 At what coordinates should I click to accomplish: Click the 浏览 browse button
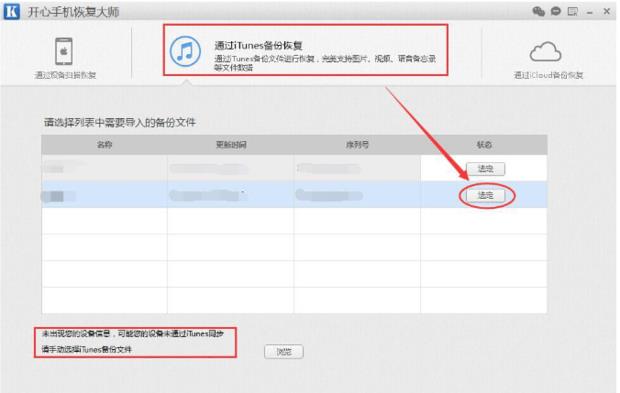click(284, 351)
